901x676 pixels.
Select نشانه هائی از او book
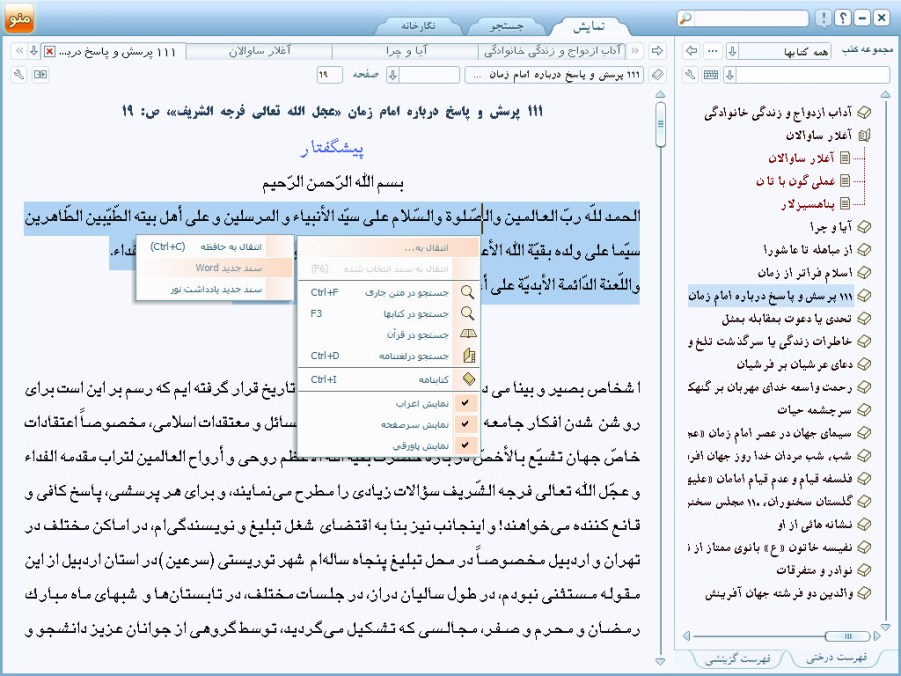tap(815, 524)
